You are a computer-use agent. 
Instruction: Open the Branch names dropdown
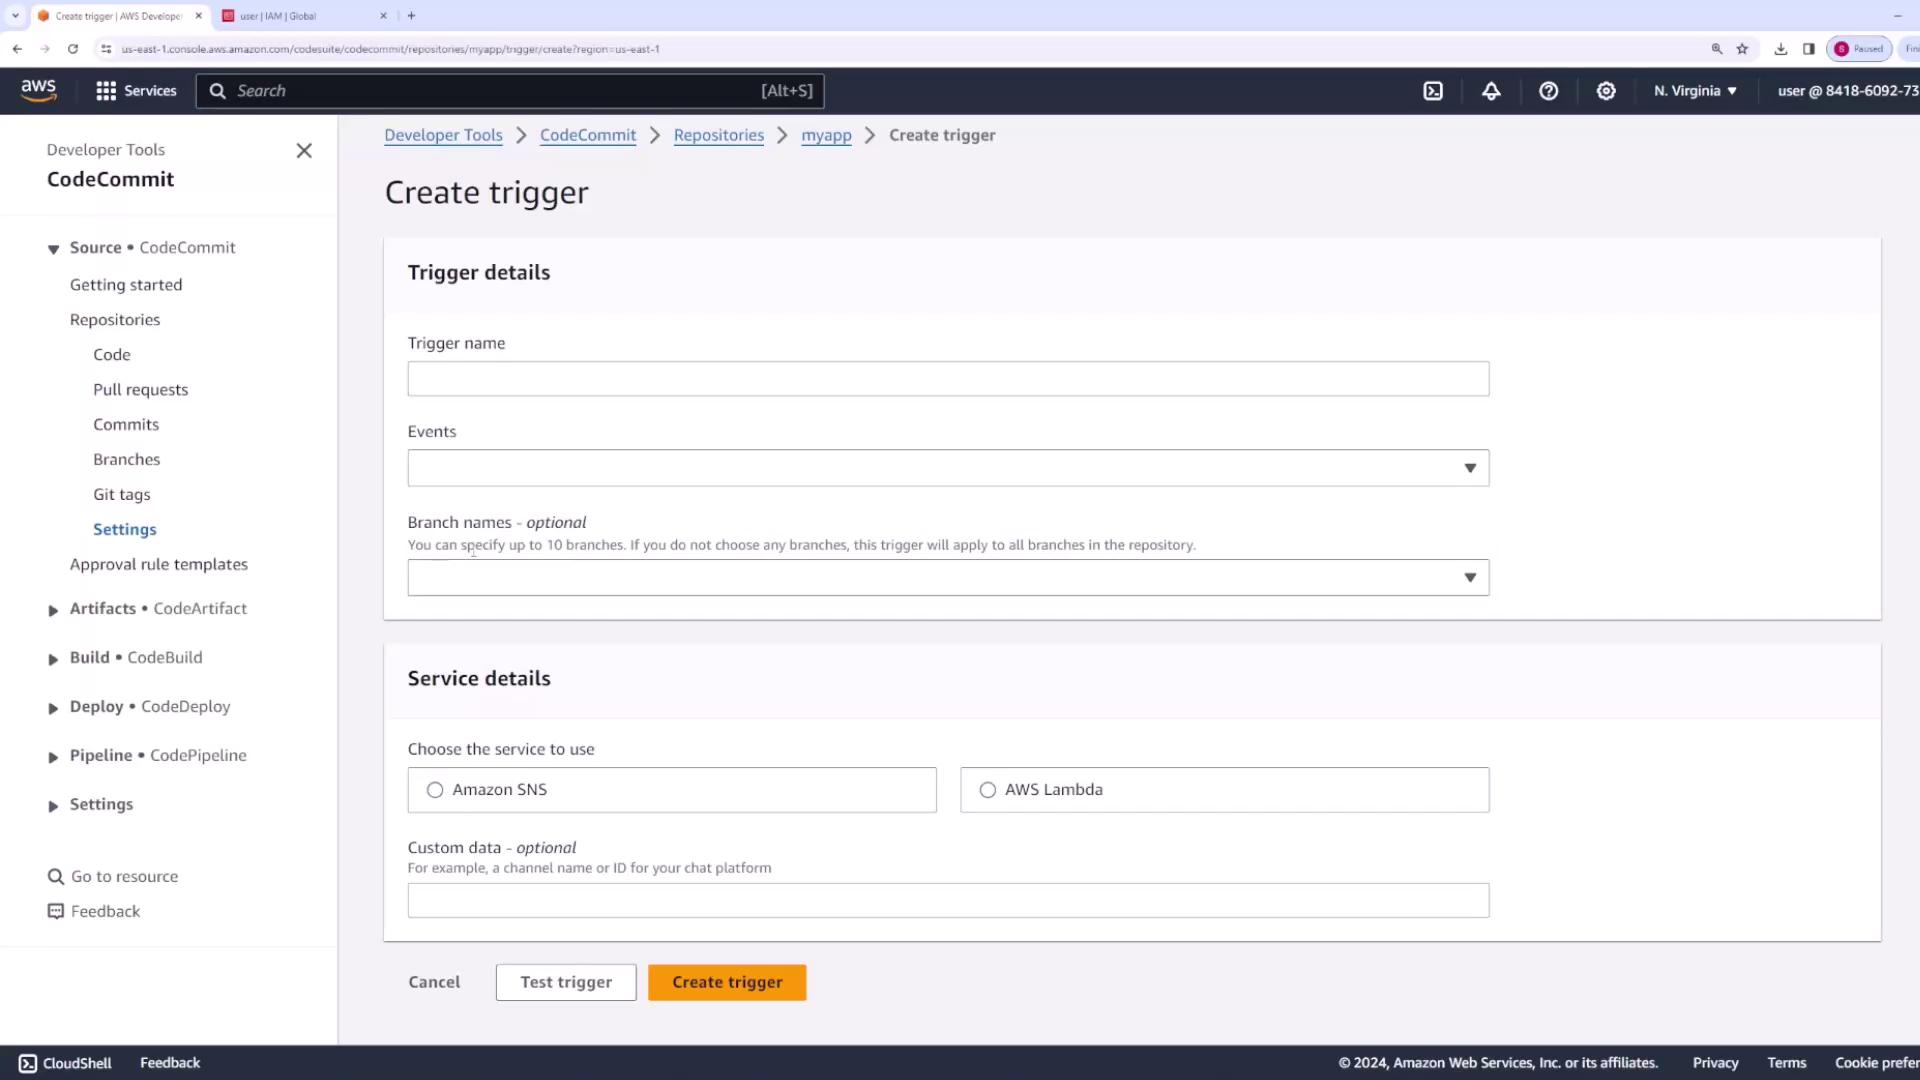(x=947, y=578)
